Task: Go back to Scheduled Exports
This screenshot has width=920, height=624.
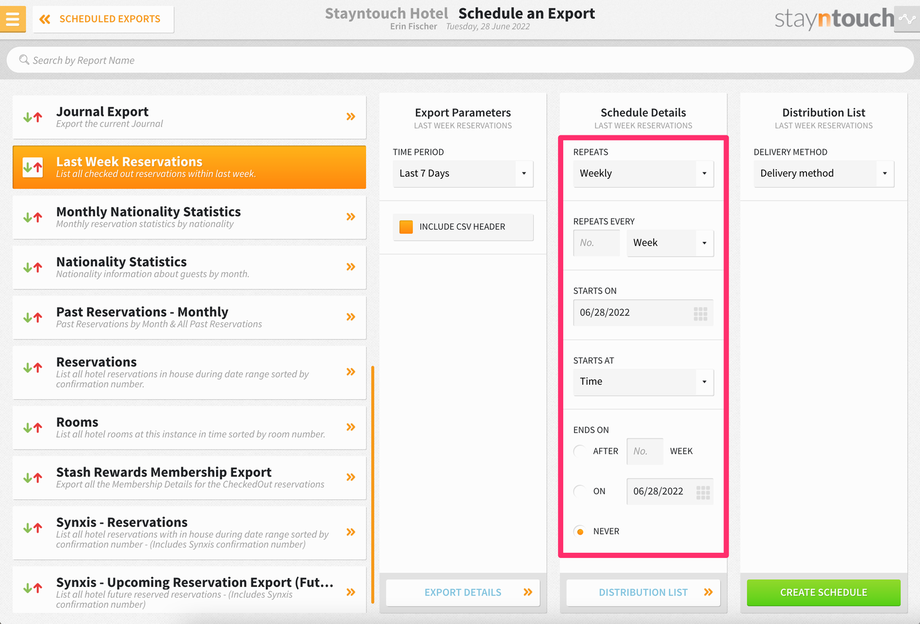Action: click(103, 19)
